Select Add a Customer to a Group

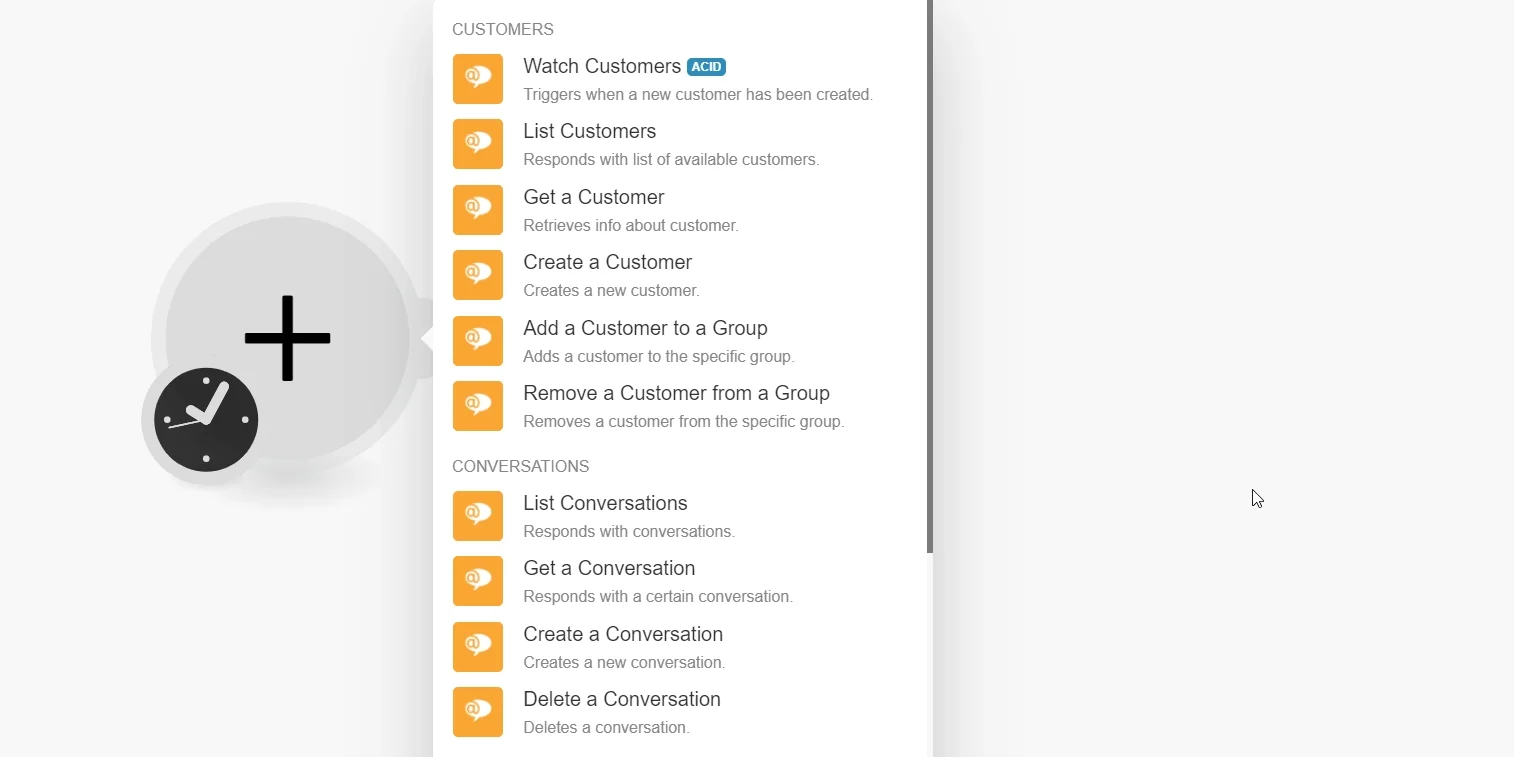coord(682,341)
